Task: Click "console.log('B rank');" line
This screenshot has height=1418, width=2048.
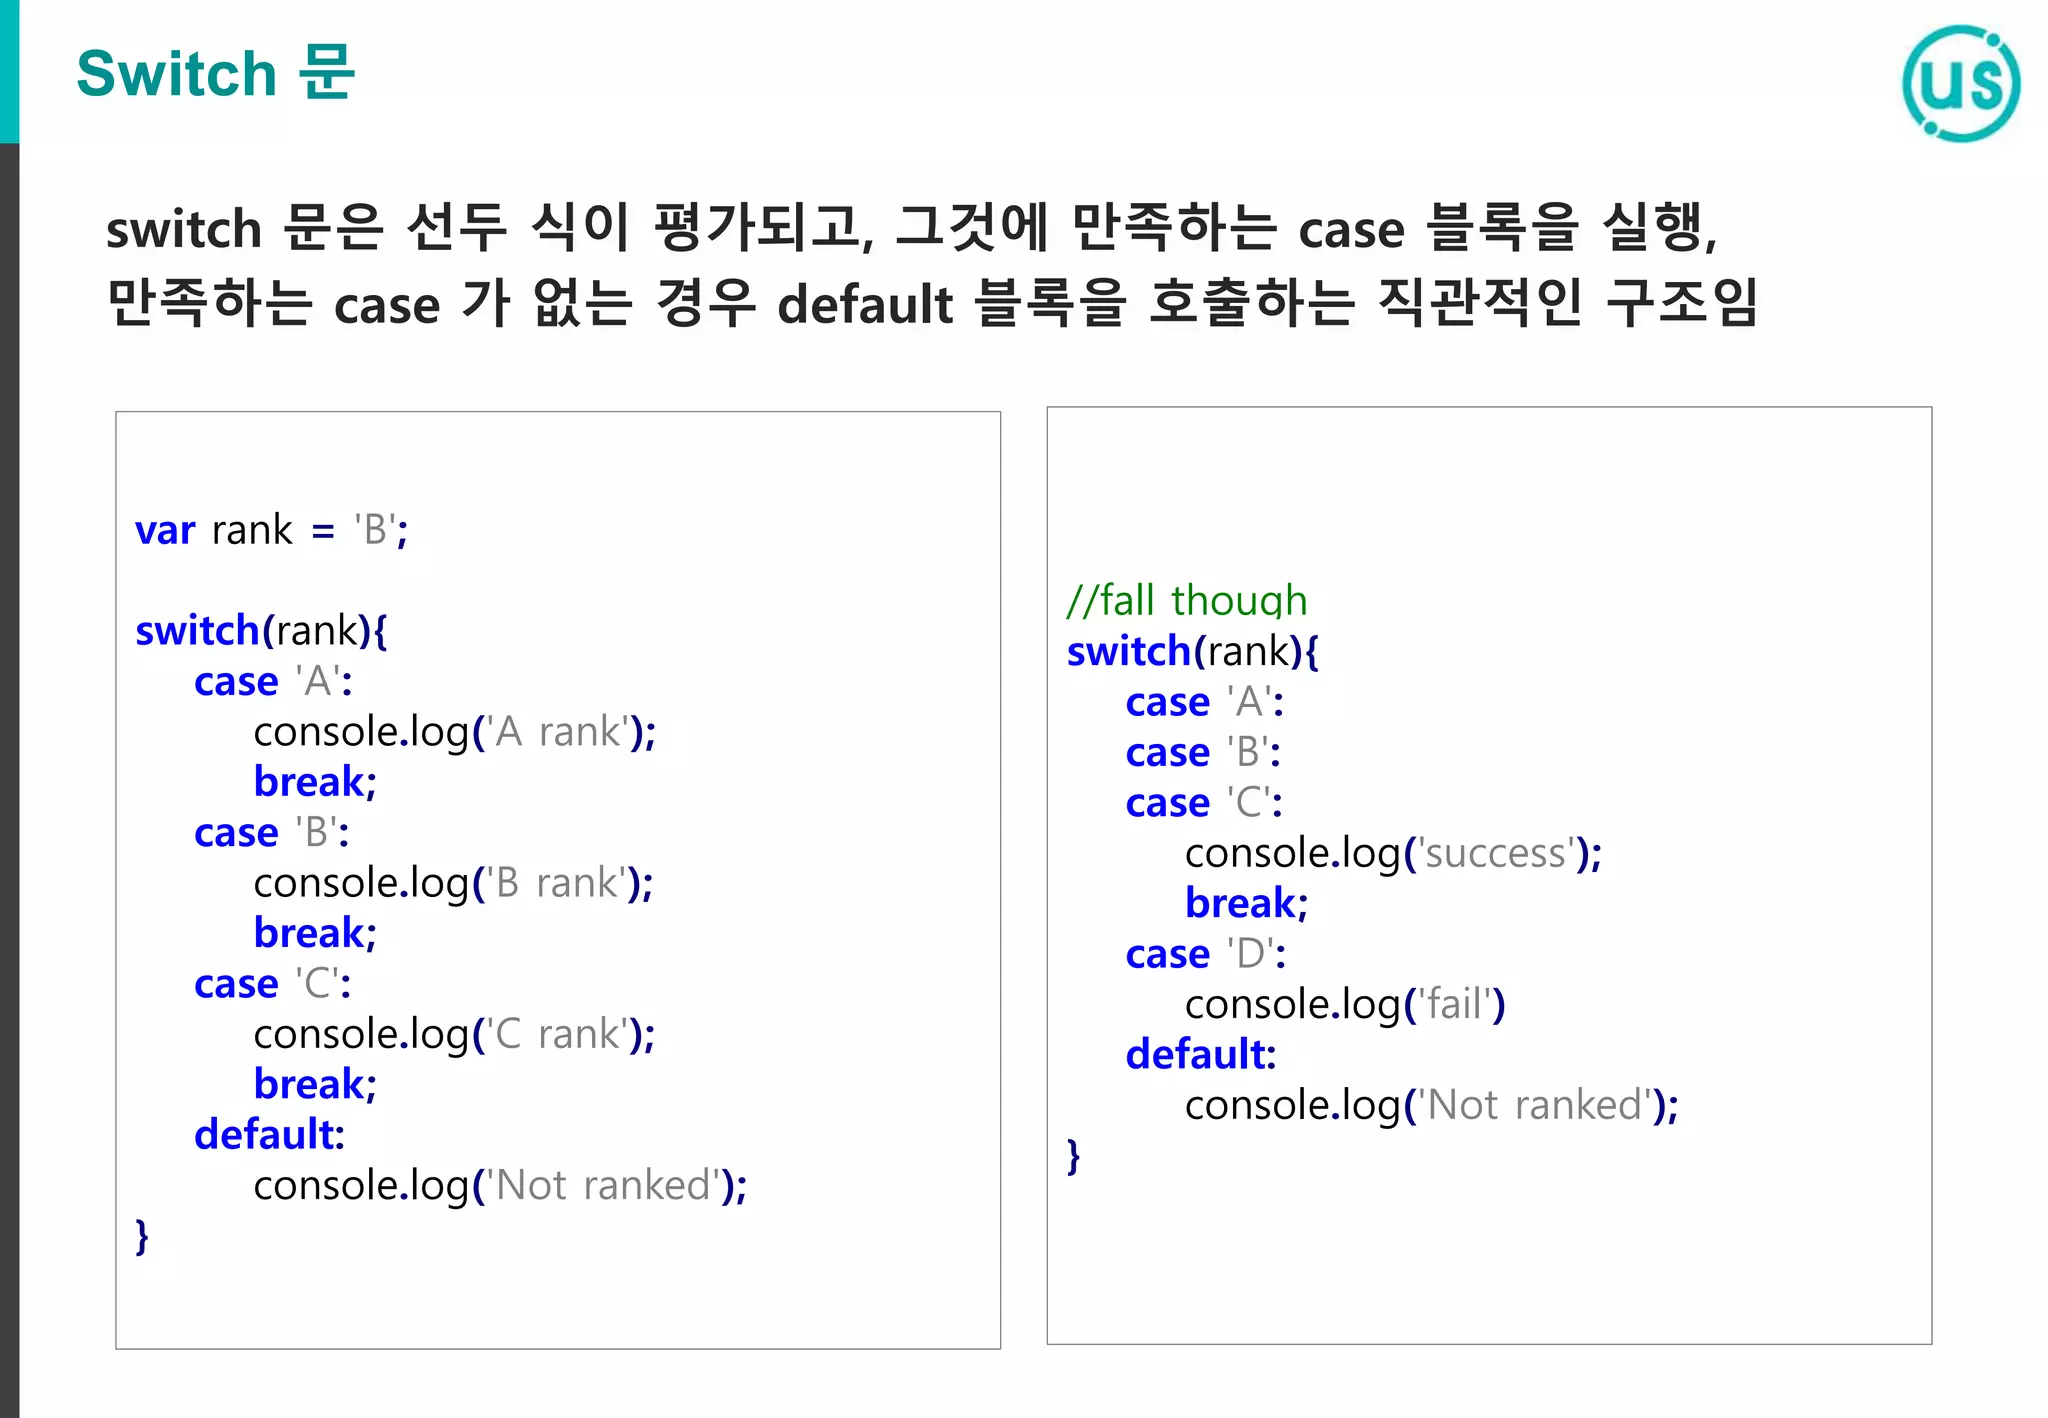Action: click(453, 883)
